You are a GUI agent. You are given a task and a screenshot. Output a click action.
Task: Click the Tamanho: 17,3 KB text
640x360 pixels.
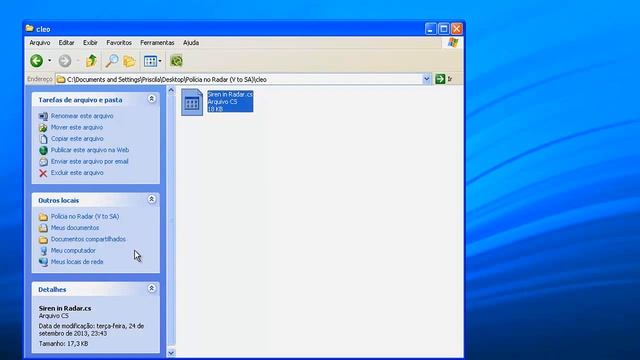63,344
